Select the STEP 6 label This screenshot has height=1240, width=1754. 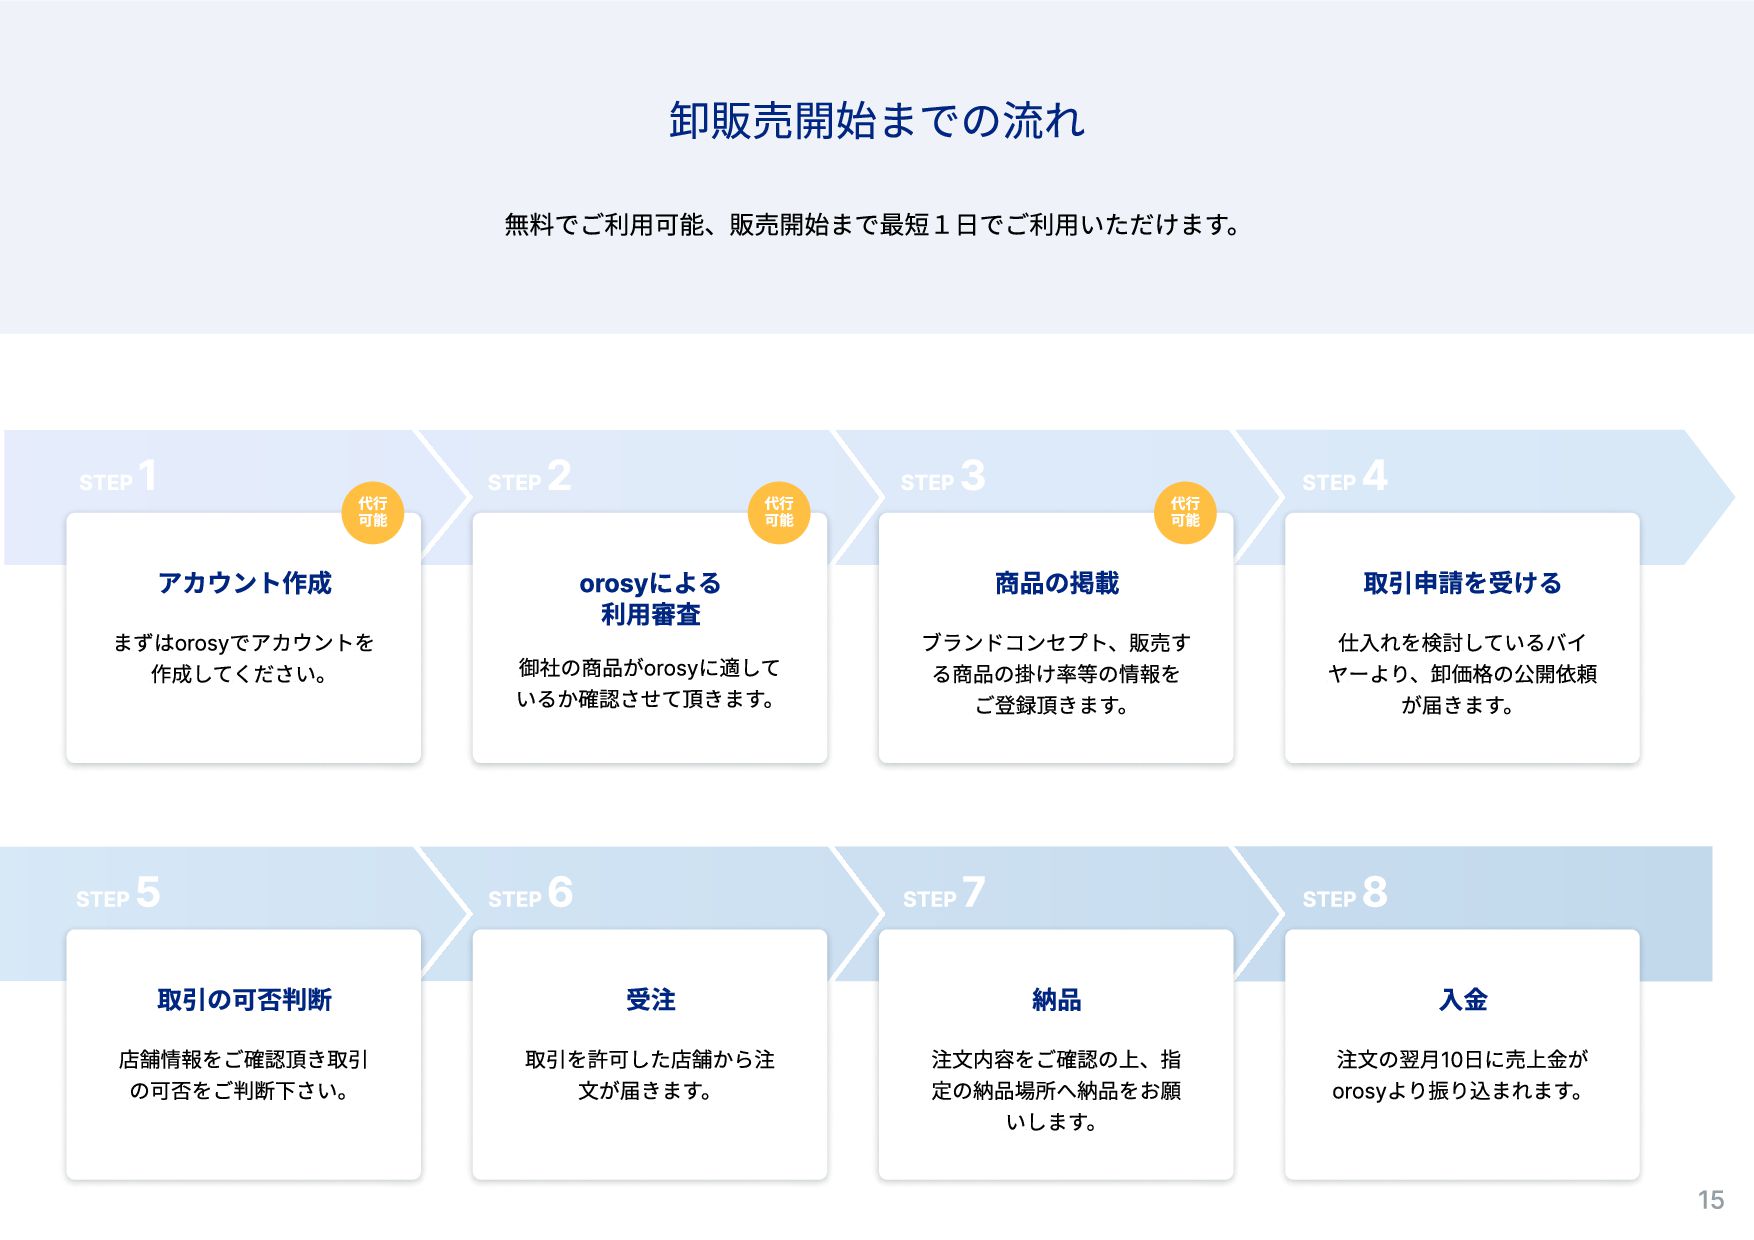tap(530, 894)
